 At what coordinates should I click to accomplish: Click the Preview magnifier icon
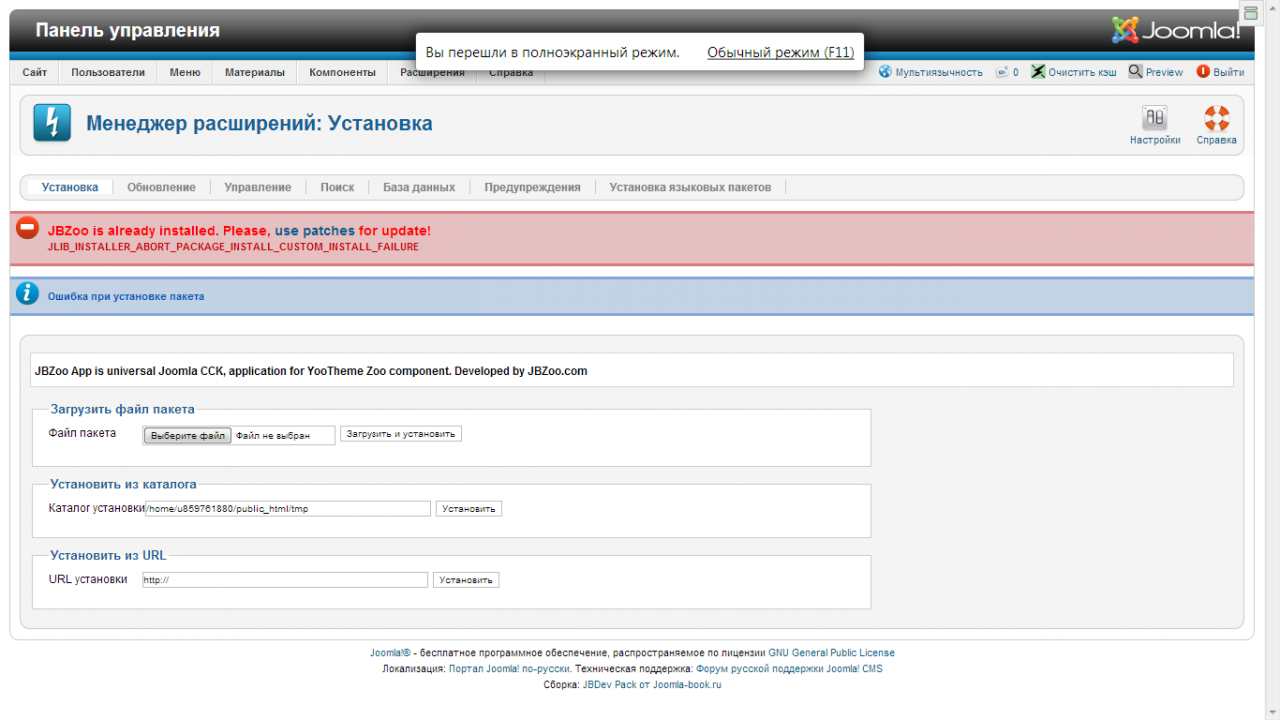[1135, 72]
